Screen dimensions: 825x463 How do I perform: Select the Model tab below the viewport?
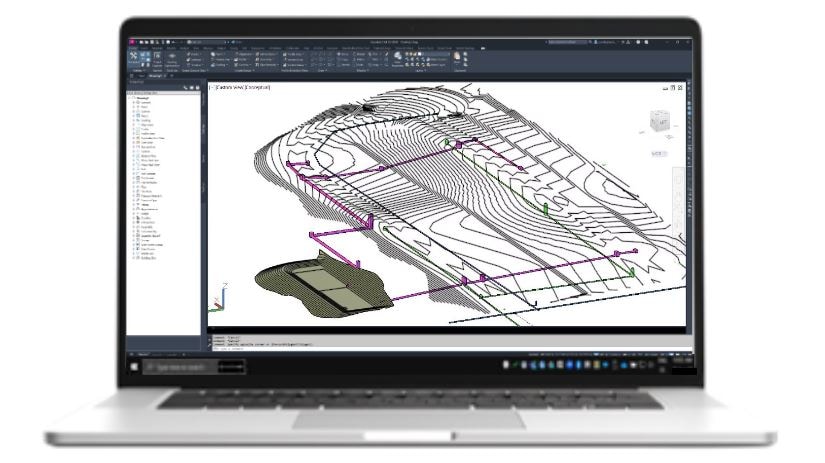point(142,354)
